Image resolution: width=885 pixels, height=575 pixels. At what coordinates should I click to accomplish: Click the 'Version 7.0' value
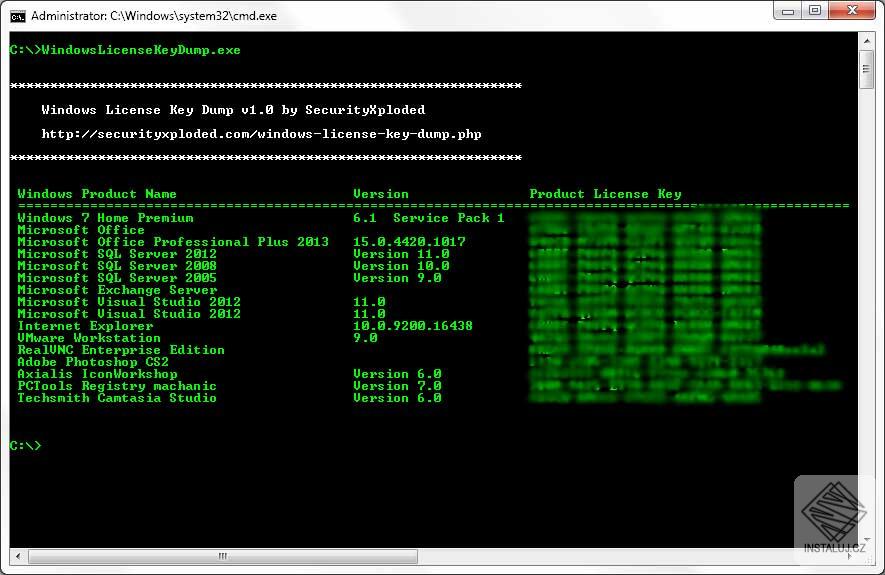click(397, 386)
